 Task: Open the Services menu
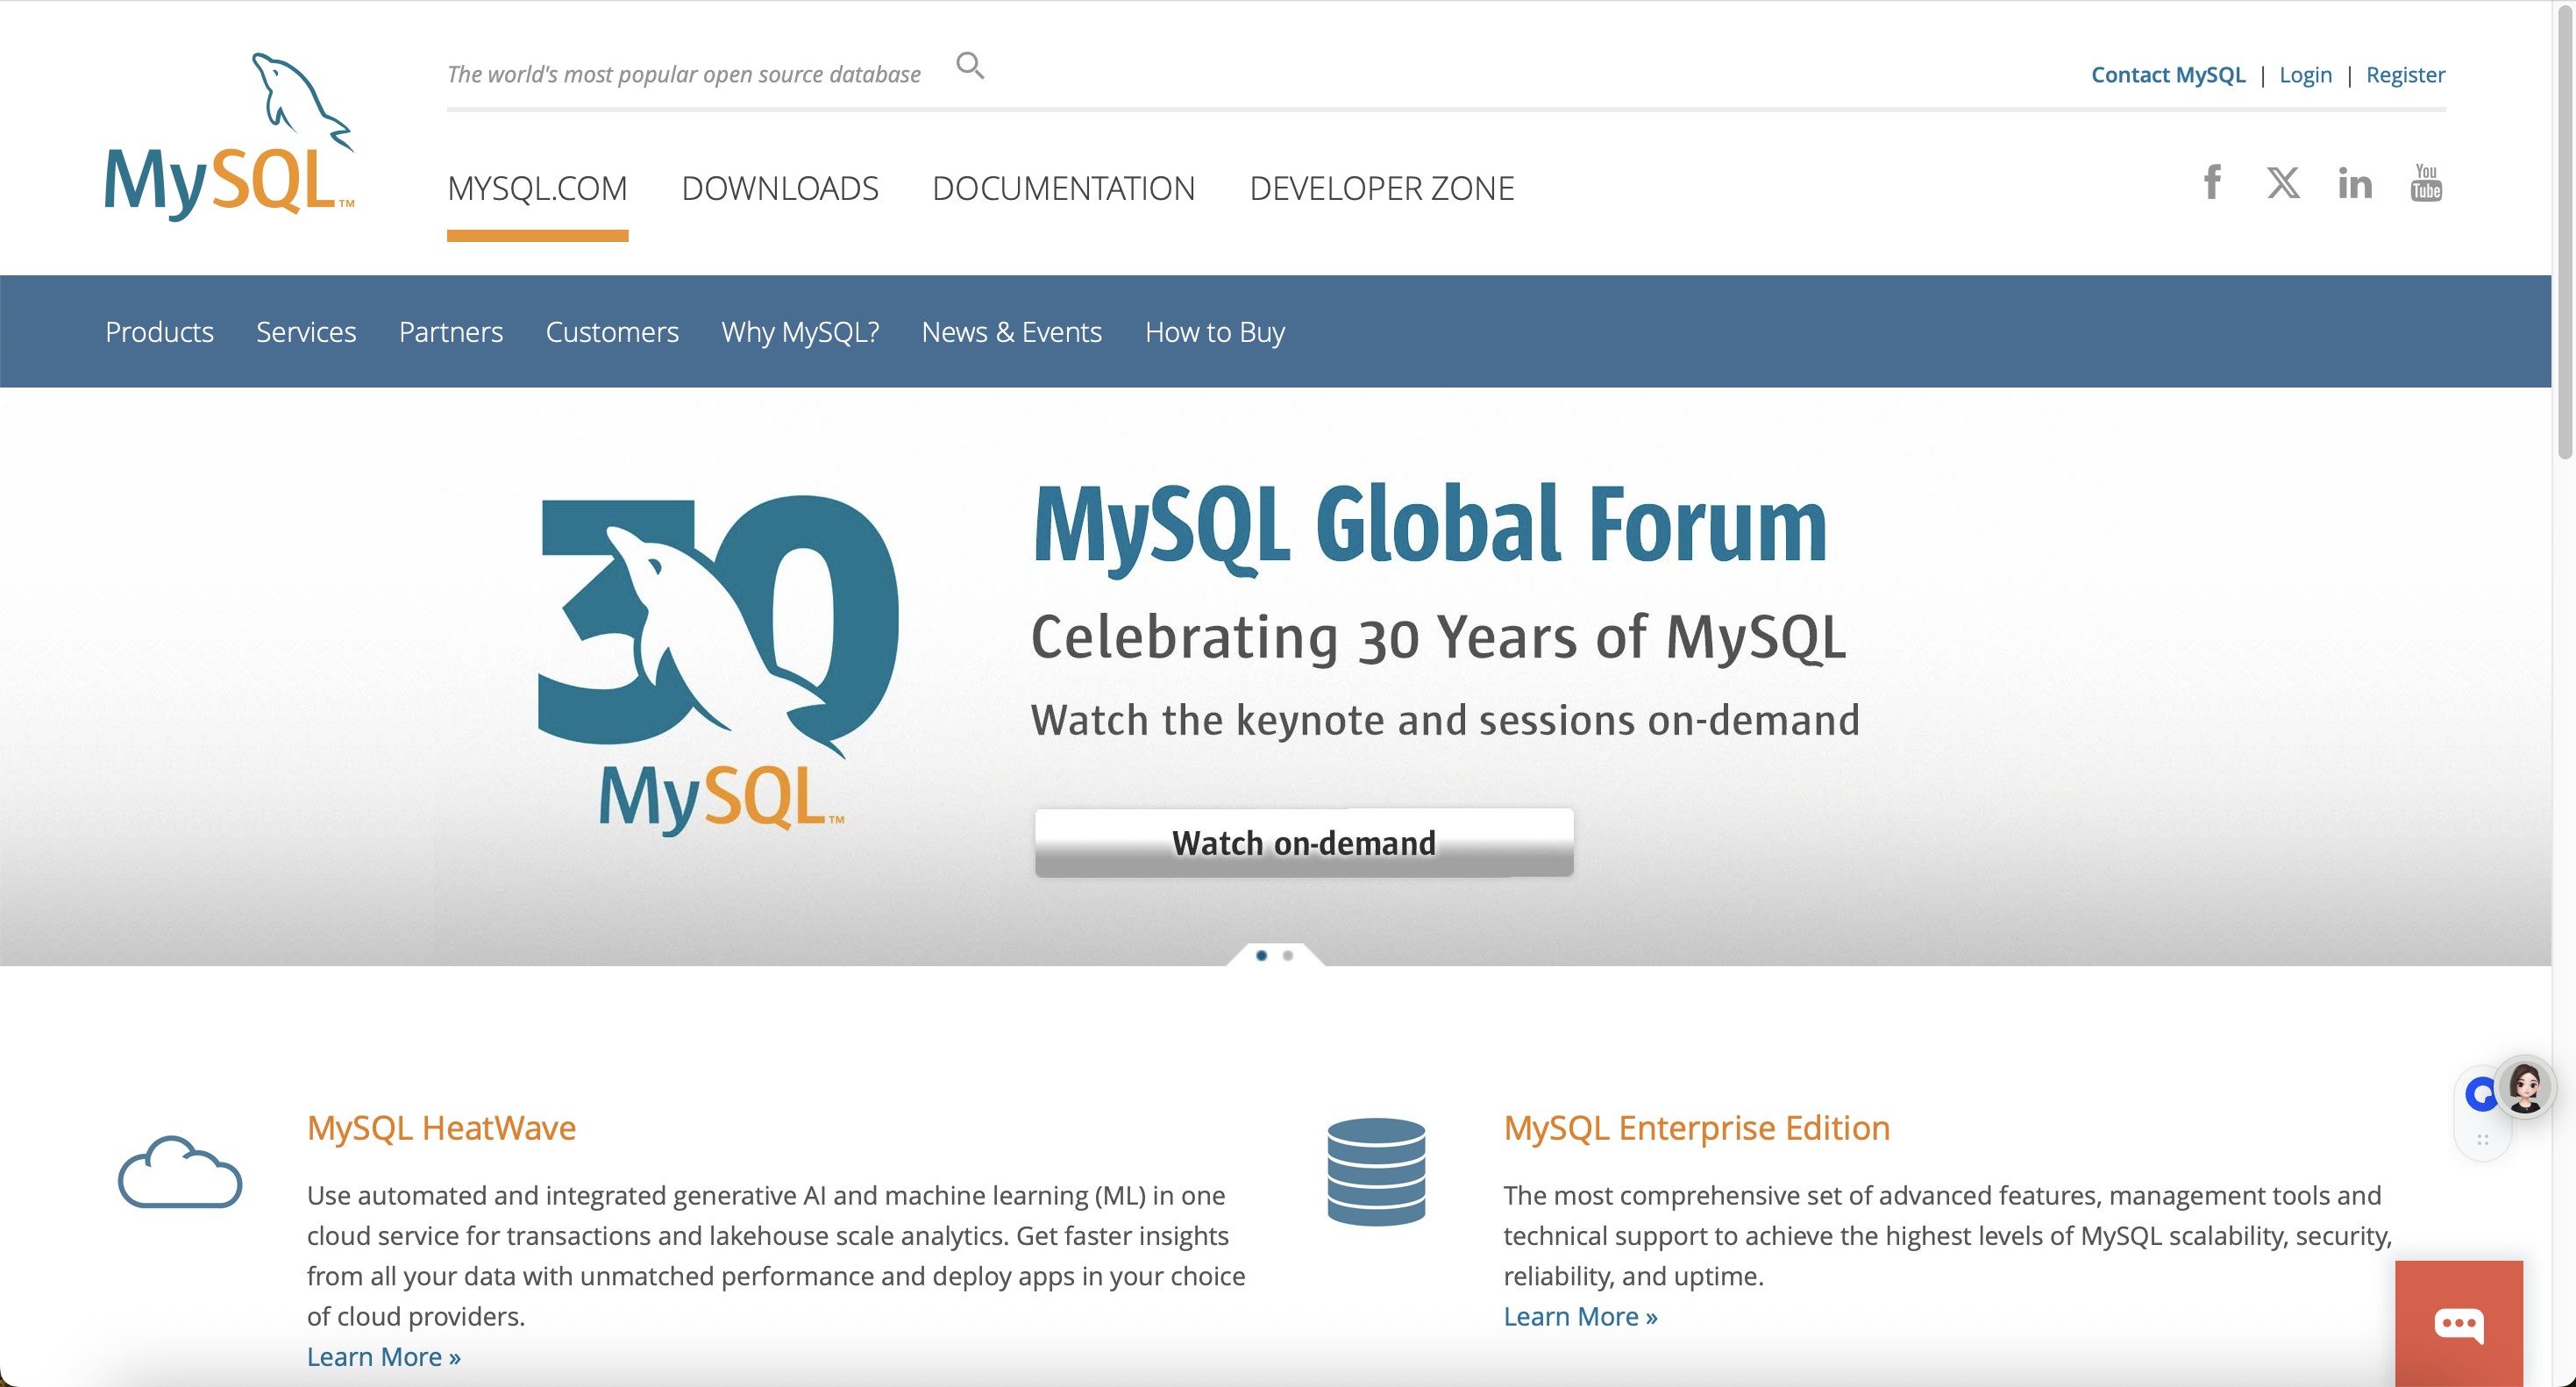click(x=306, y=332)
